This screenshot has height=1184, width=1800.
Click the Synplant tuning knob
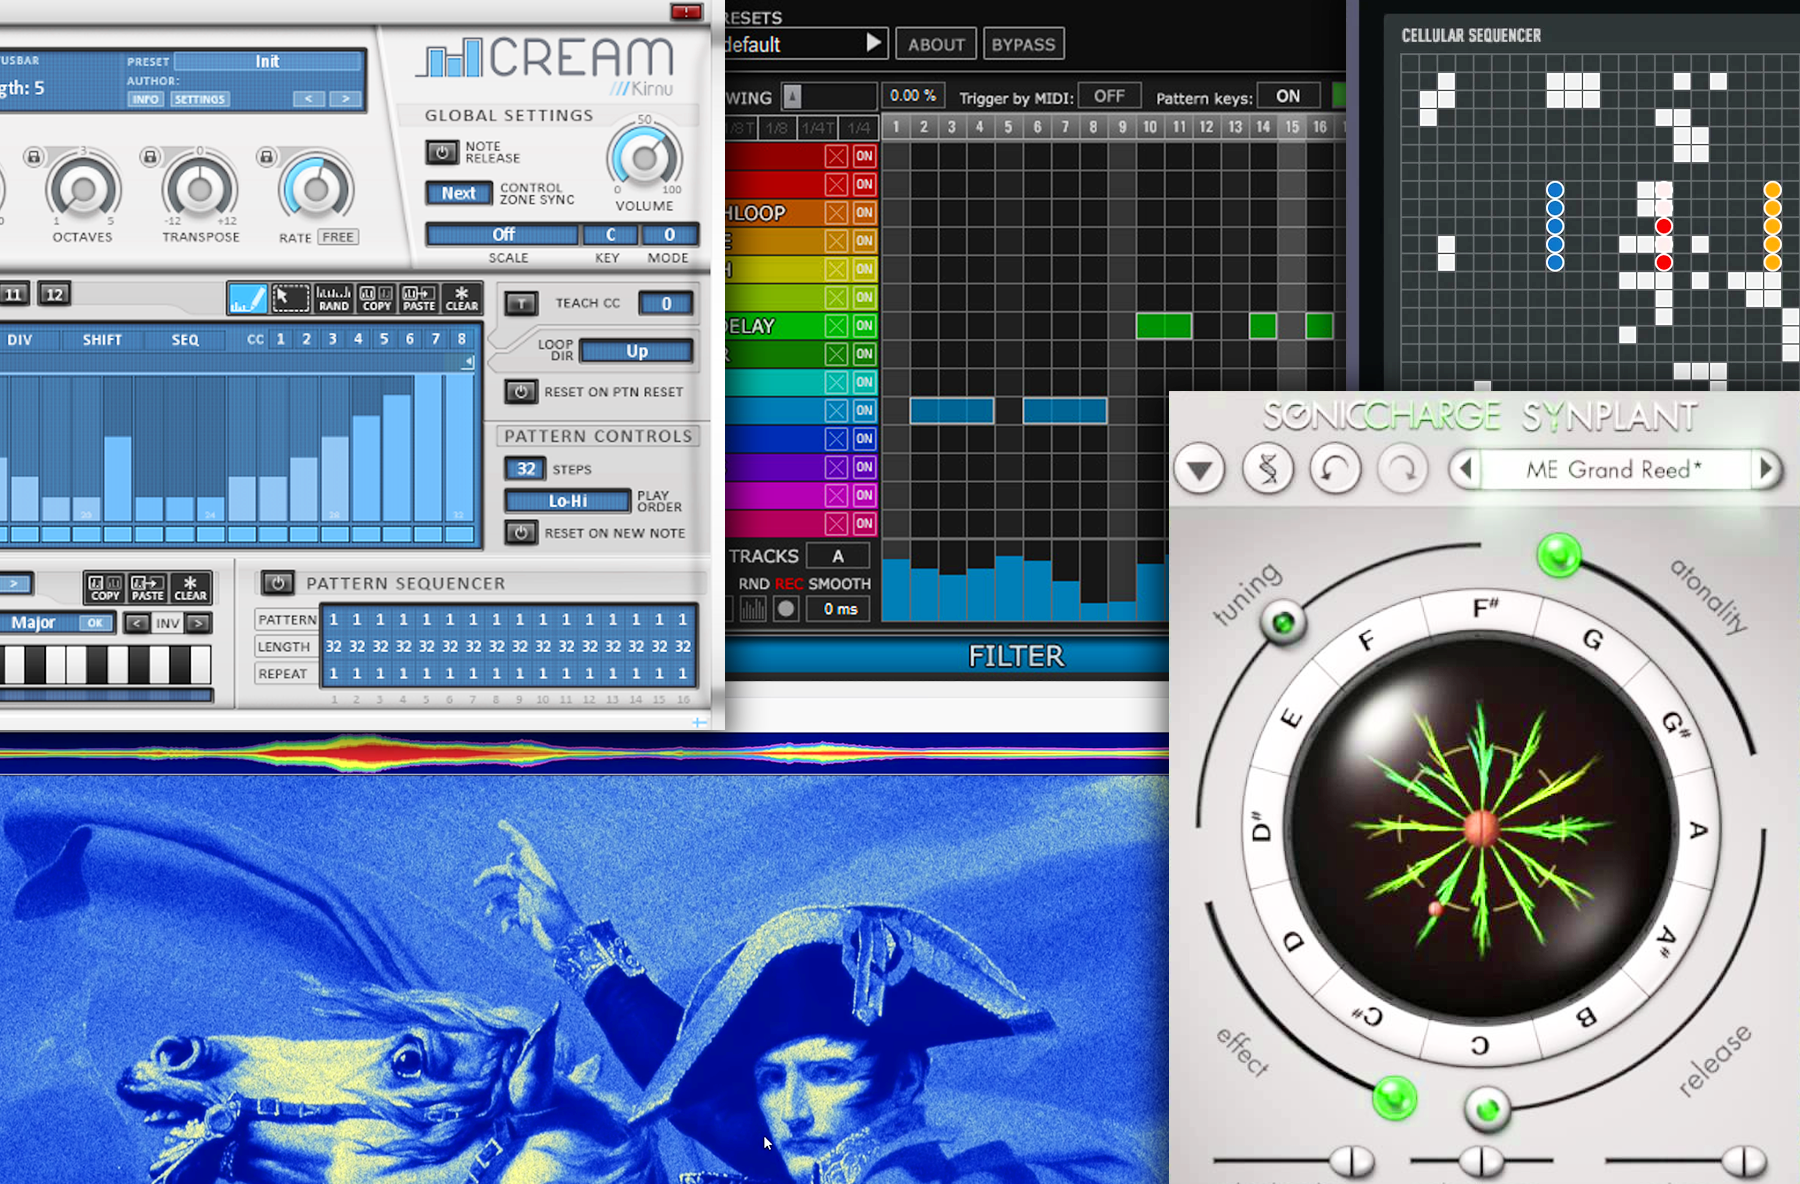(1282, 622)
